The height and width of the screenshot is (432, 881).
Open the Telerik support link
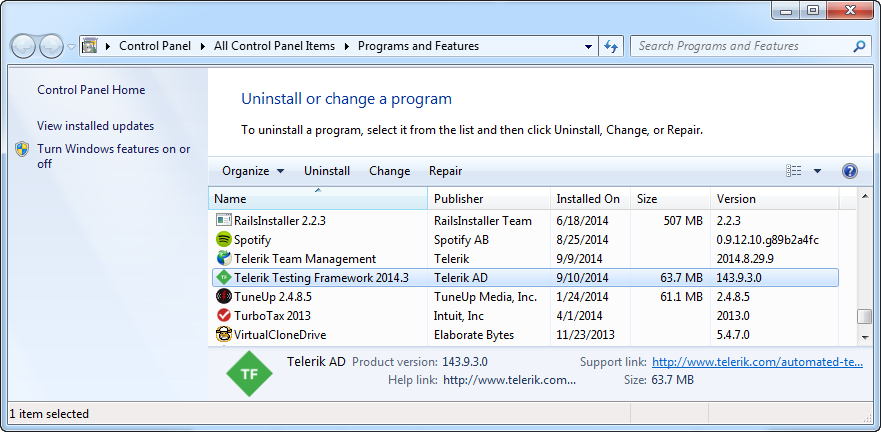coord(757,362)
